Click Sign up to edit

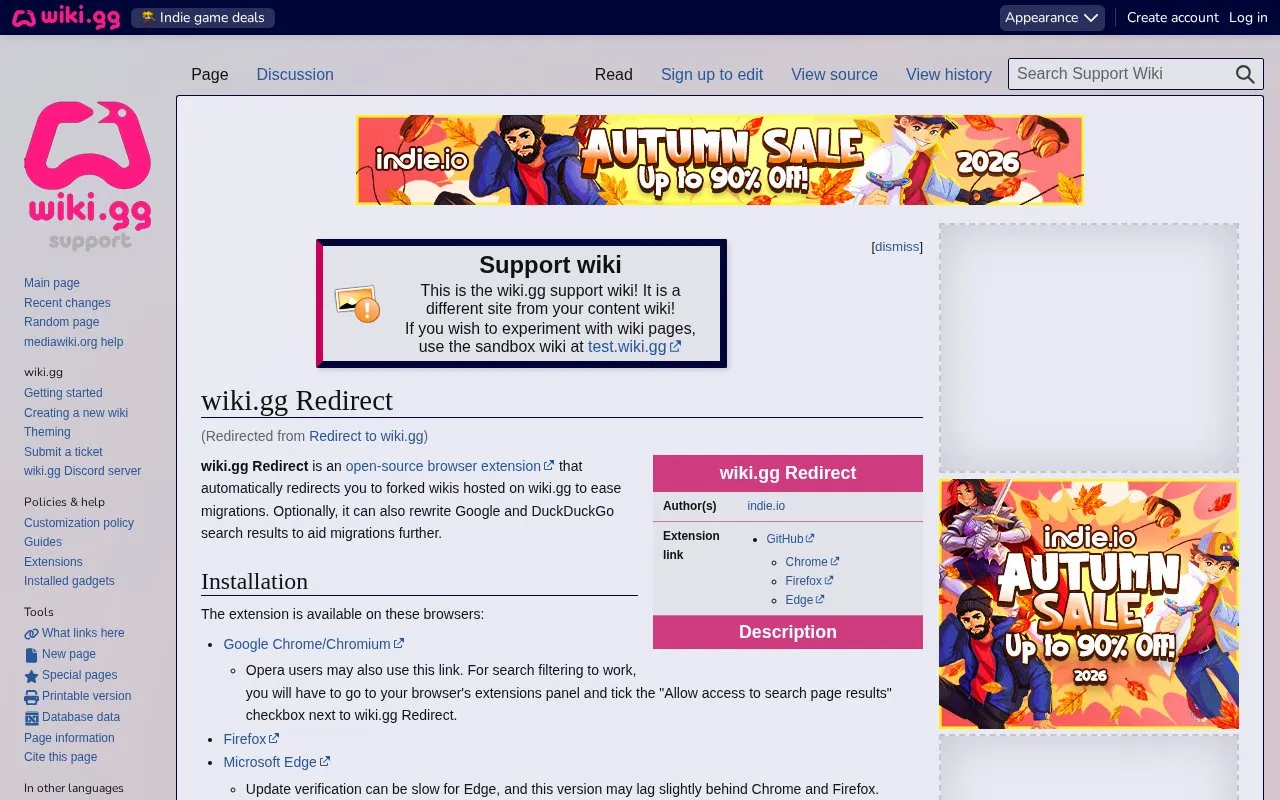coord(712,74)
